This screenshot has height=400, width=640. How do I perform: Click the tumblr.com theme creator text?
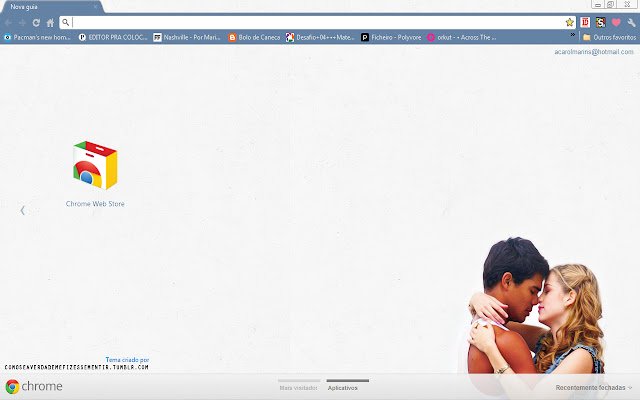tap(76, 367)
